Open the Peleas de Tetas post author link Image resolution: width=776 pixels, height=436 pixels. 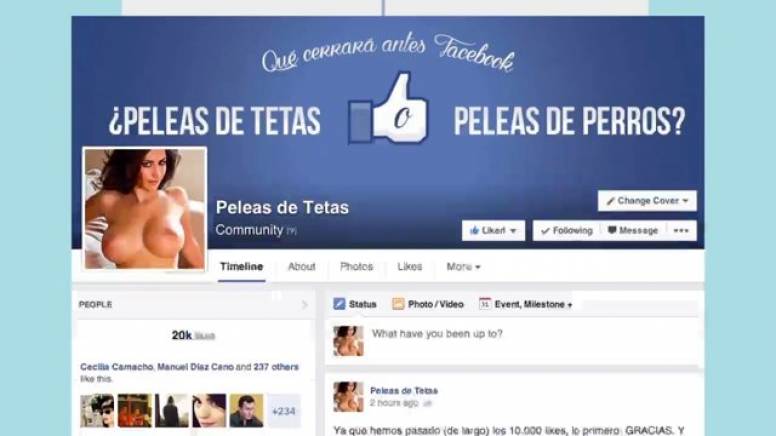404,390
